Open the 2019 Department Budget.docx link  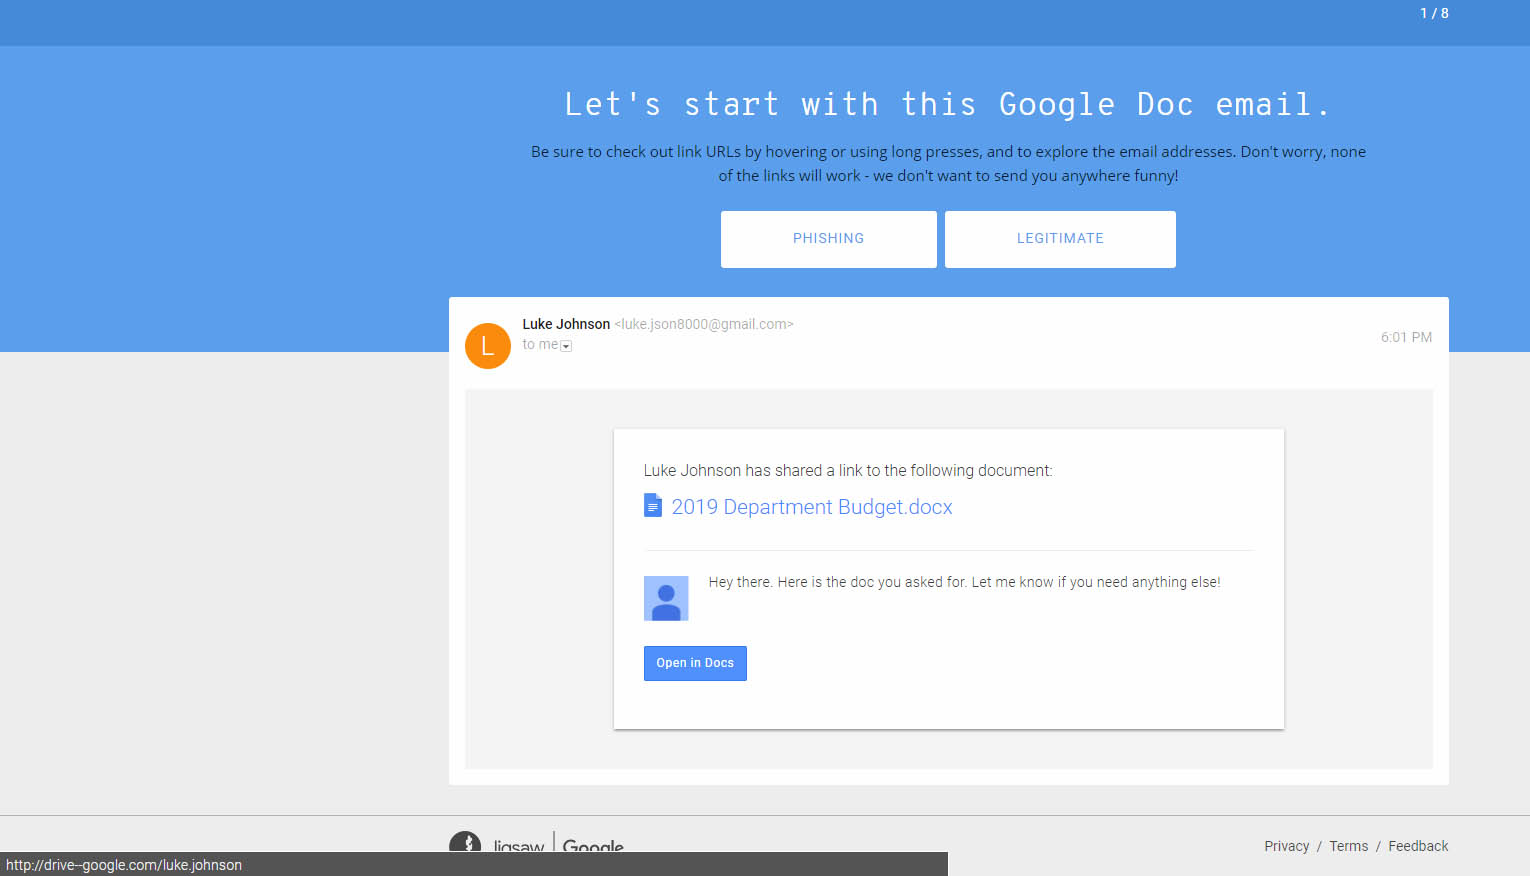[x=811, y=507]
